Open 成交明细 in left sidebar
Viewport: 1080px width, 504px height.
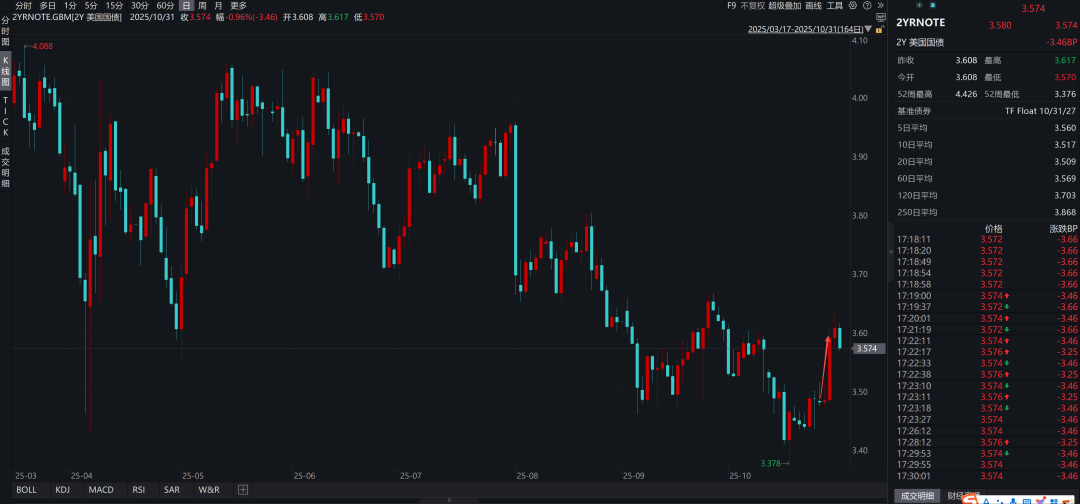[x=5, y=165]
